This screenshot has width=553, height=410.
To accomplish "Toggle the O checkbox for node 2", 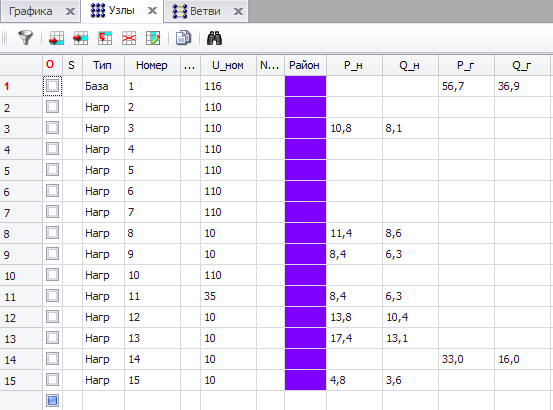I will coord(53,106).
